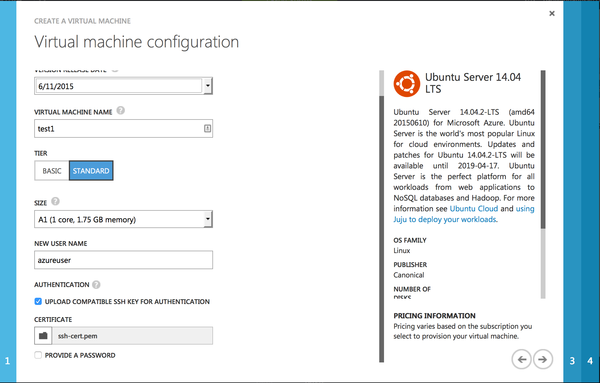The image size is (600, 383).
Task: Jump to wizard step 1
Action: click(8, 360)
